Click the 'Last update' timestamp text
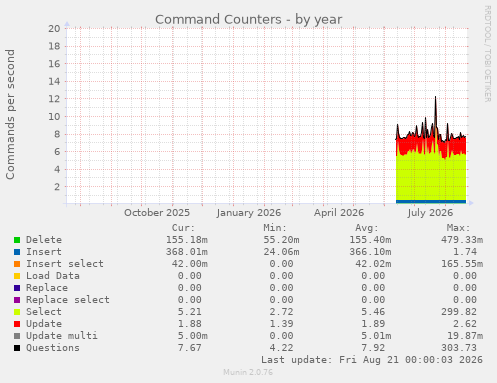Viewport: 497px width, 383px height. (372, 360)
